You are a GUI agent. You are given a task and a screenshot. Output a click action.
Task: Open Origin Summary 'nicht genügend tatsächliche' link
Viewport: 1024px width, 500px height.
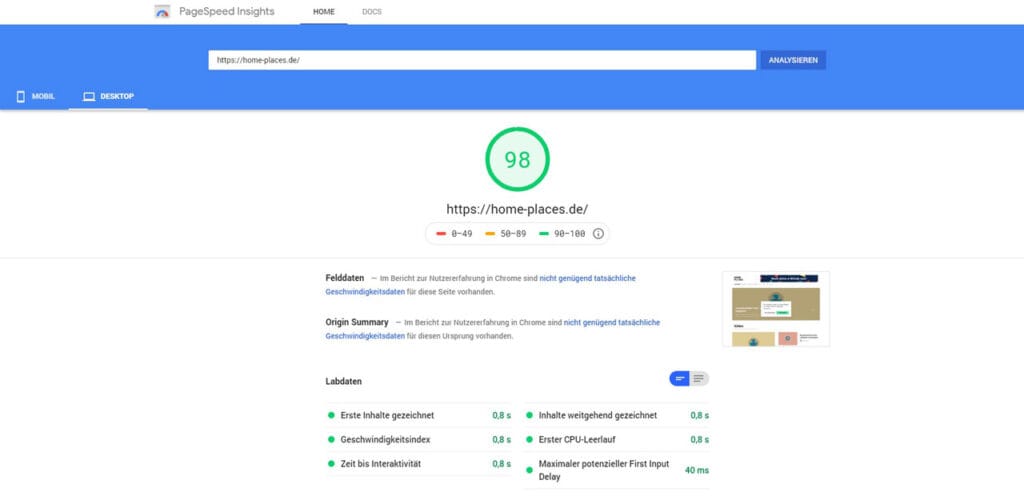612,322
